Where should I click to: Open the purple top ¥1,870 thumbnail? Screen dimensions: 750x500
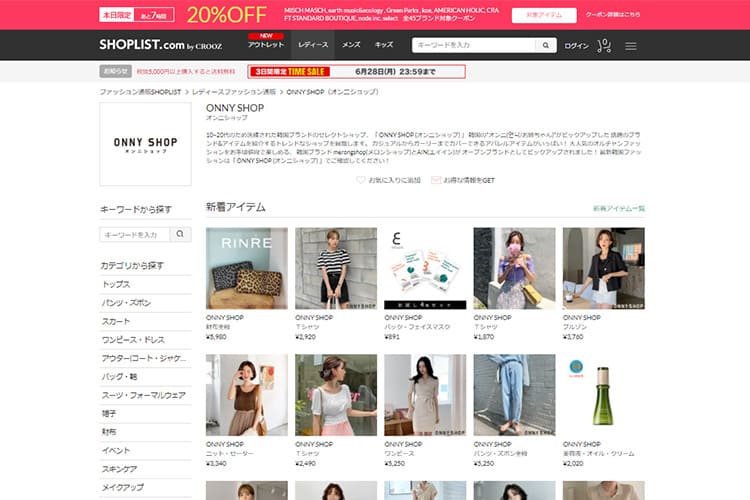pos(514,268)
